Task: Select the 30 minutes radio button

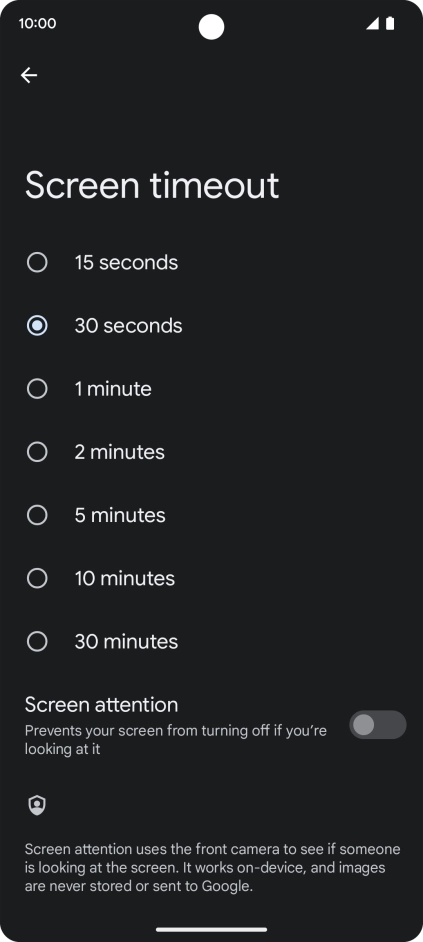Action: (x=37, y=641)
